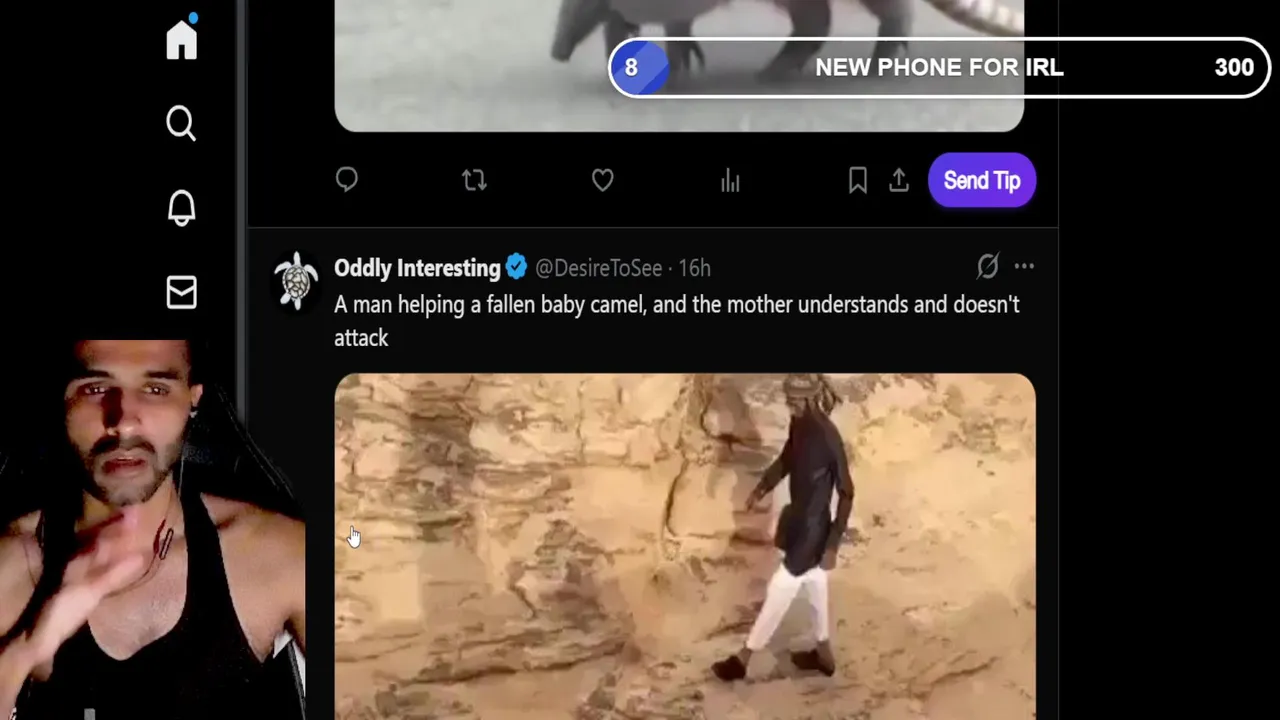This screenshot has height=720, width=1280.
Task: Open the armadillo video above
Action: pos(679,64)
